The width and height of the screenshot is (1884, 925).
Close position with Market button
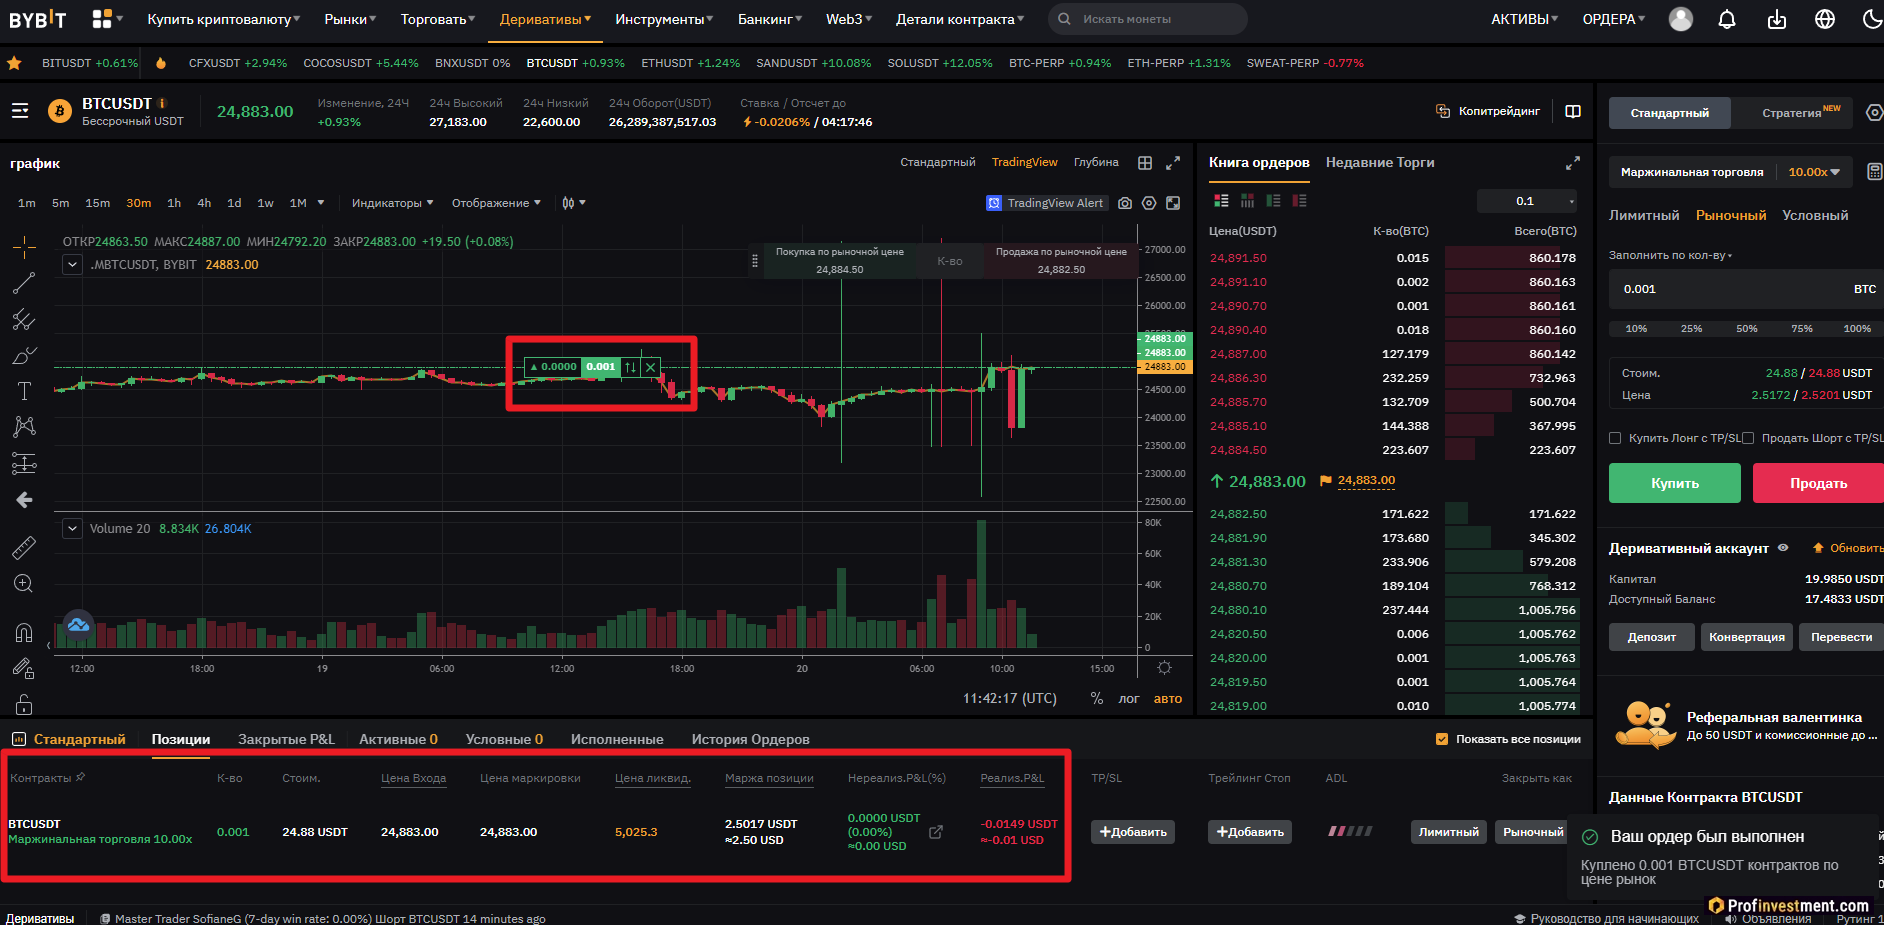[1533, 832]
